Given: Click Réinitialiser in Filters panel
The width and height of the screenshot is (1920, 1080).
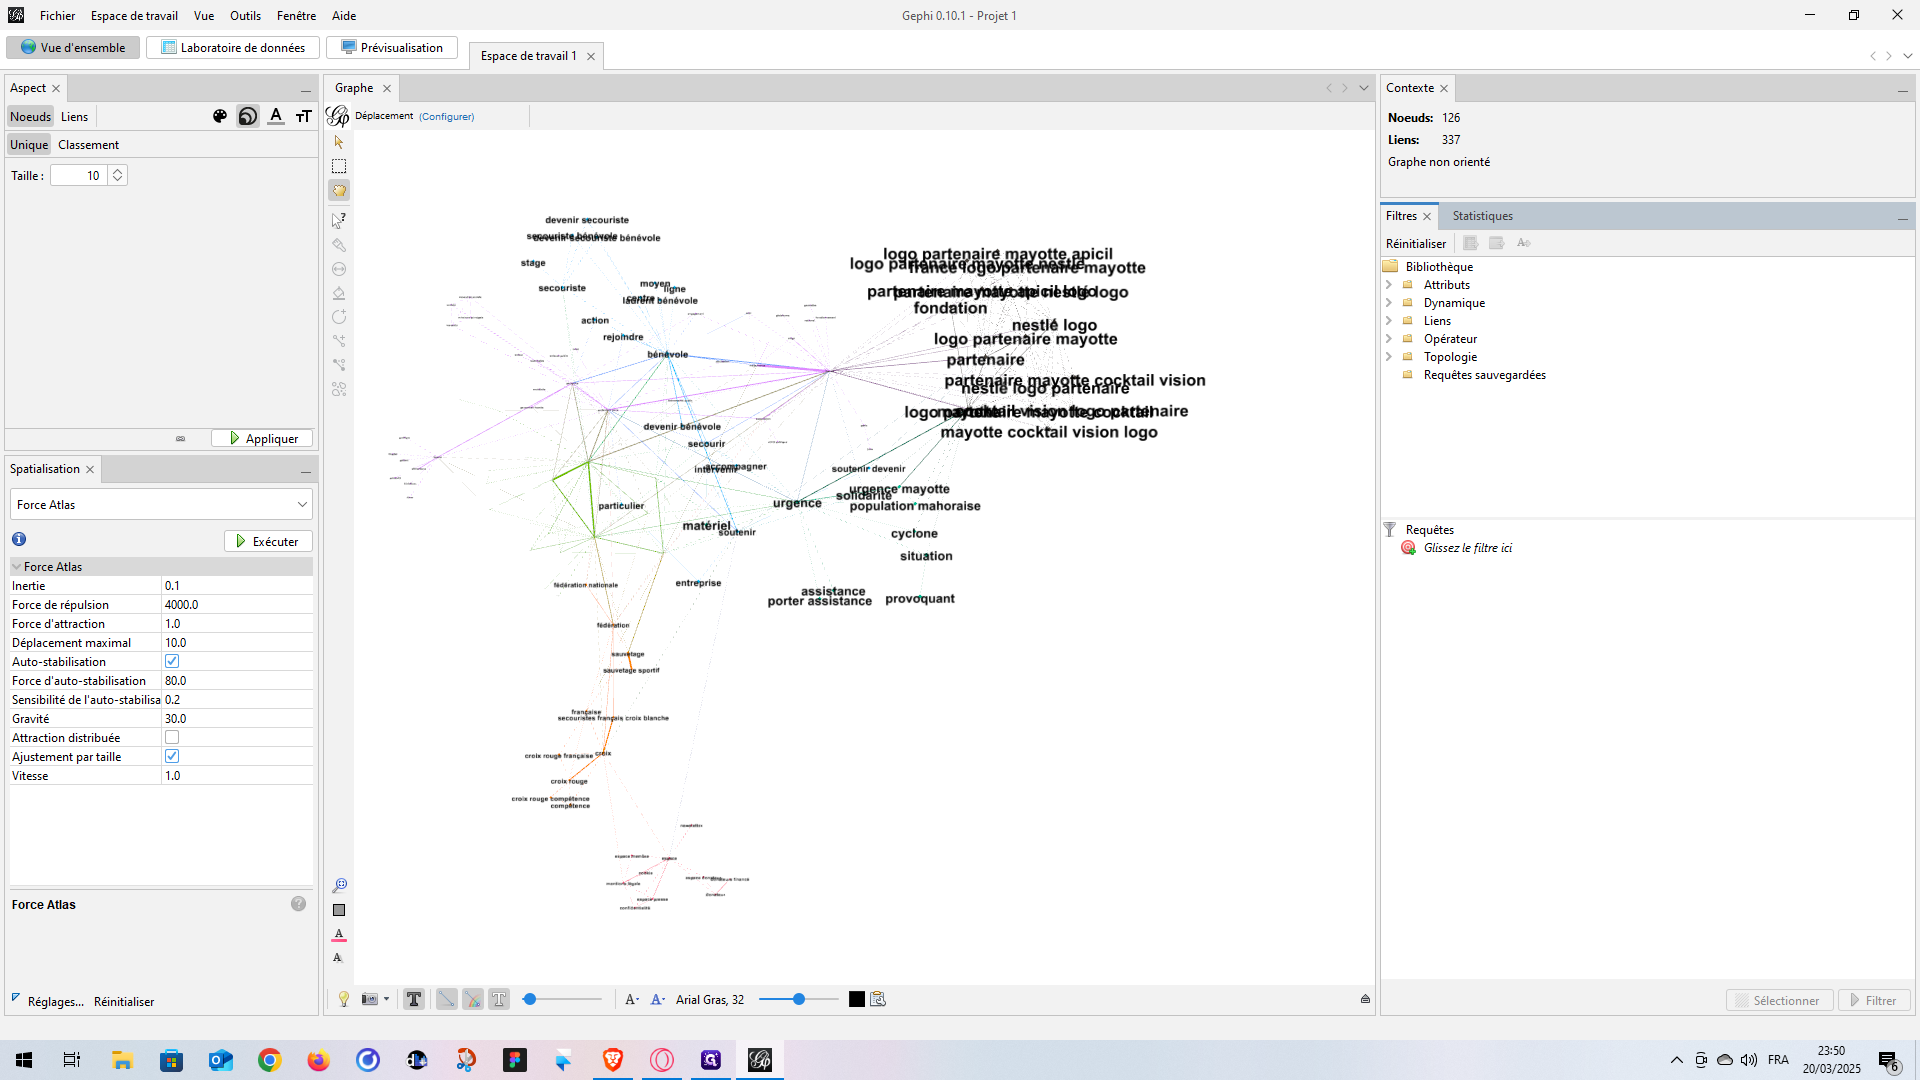Looking at the screenshot, I should point(1415,243).
